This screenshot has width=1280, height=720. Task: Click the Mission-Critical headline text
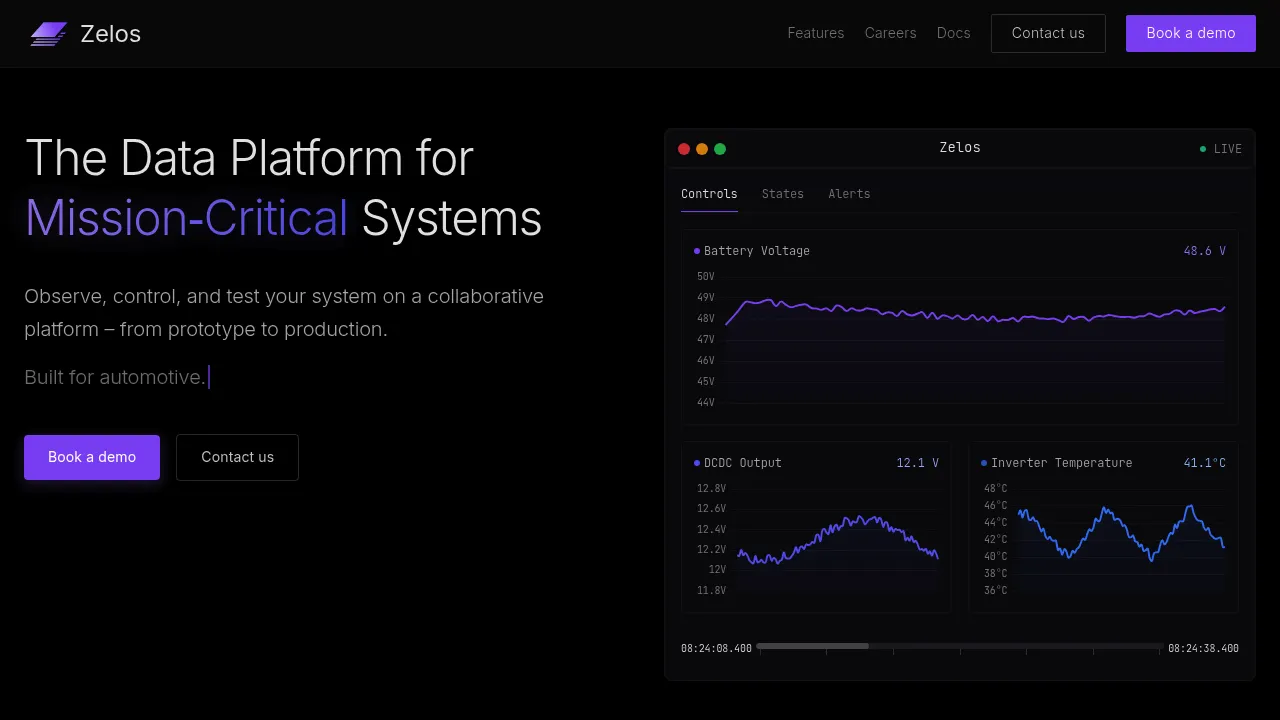coord(187,218)
